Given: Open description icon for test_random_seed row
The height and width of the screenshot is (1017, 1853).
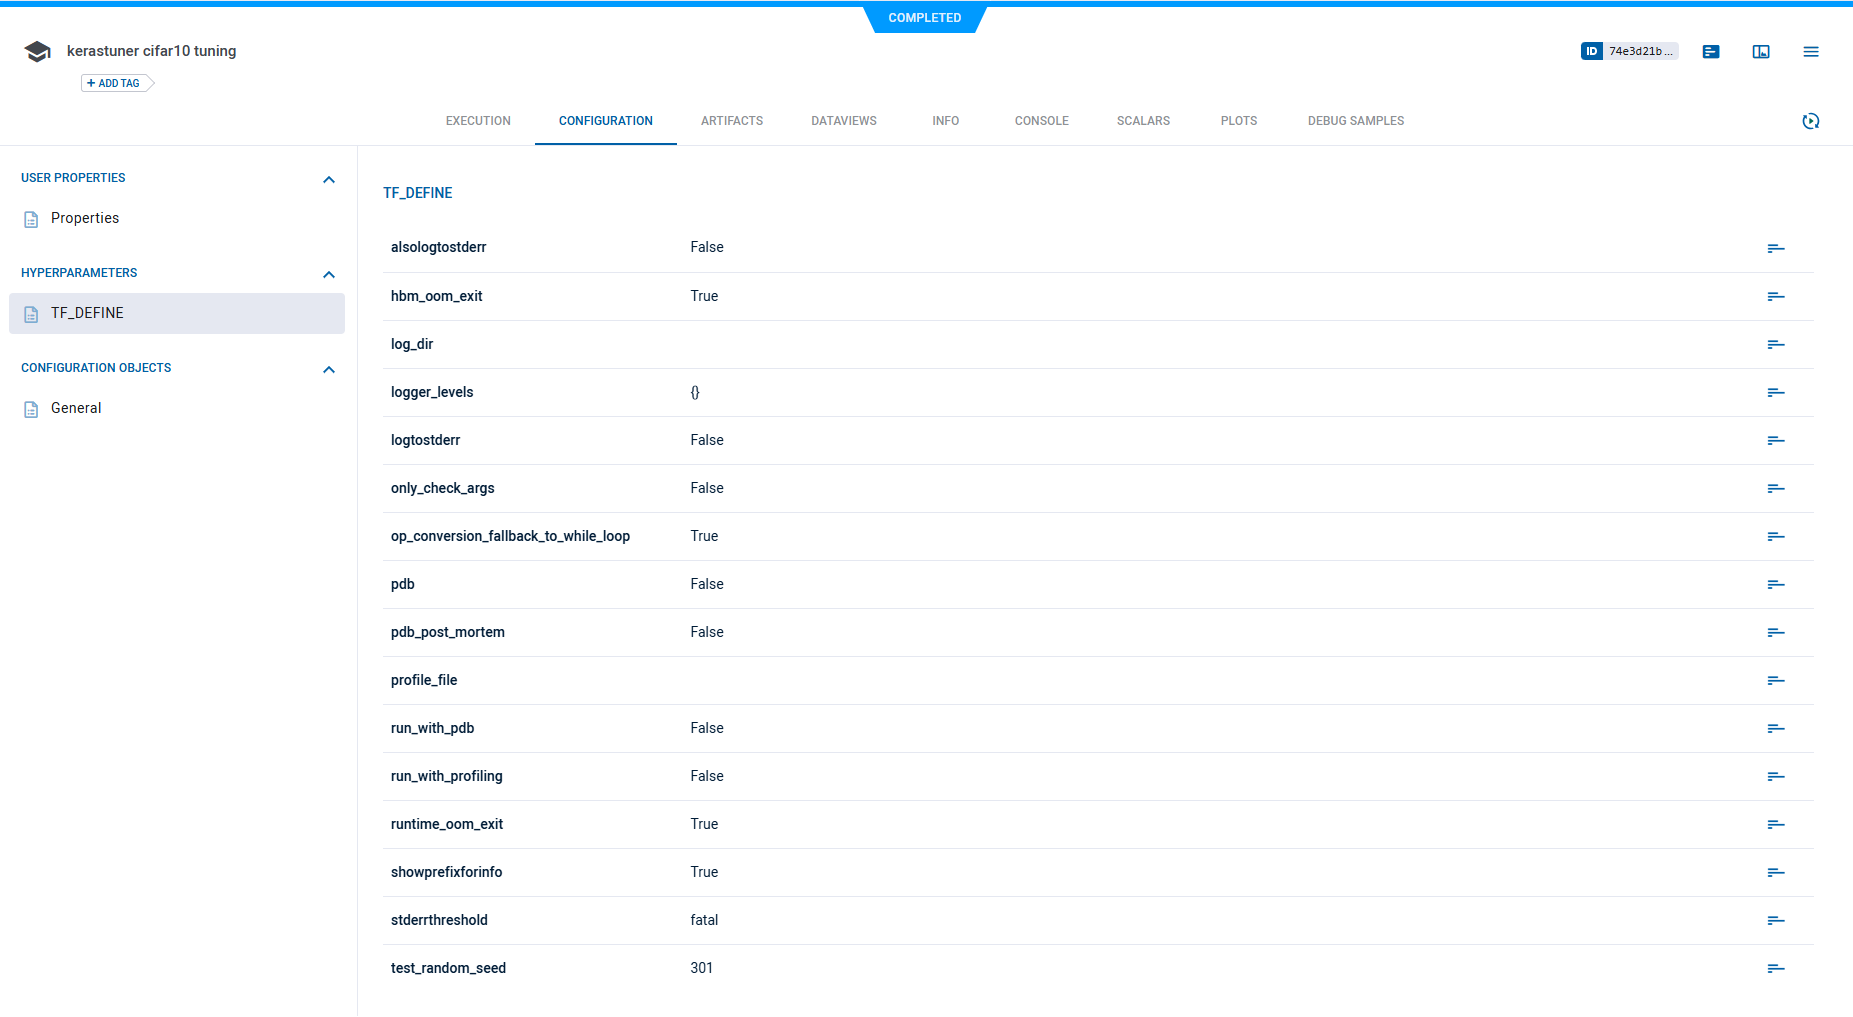Looking at the screenshot, I should pos(1775,968).
